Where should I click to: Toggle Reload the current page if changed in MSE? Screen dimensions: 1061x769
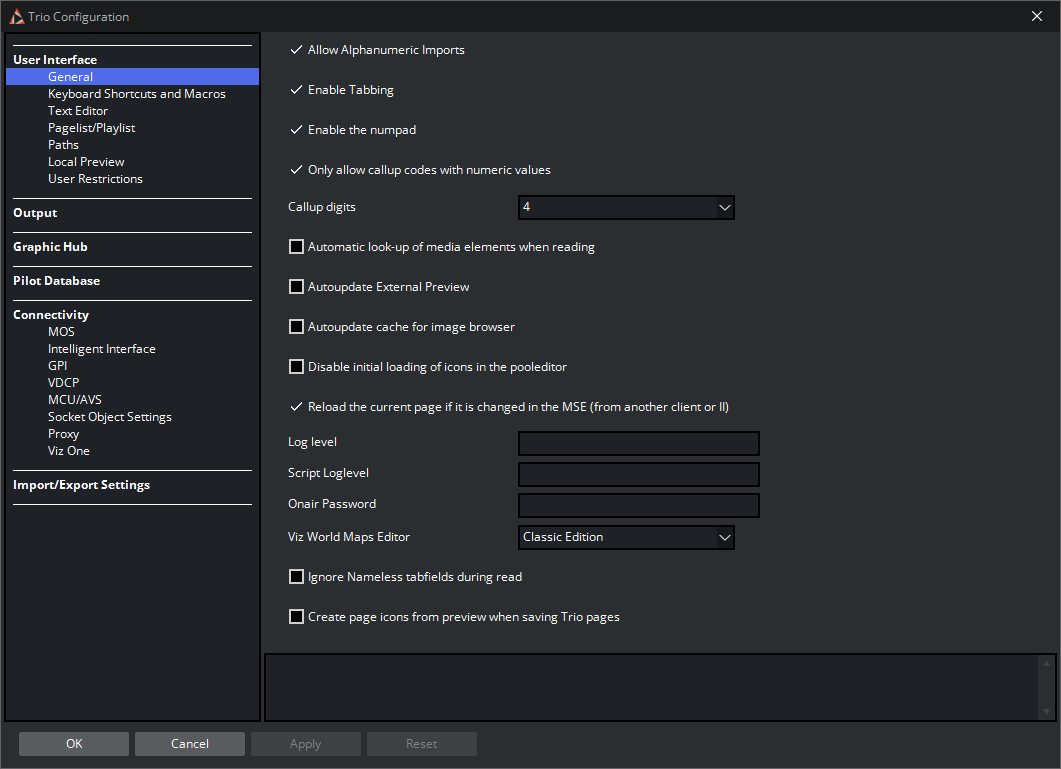click(296, 406)
